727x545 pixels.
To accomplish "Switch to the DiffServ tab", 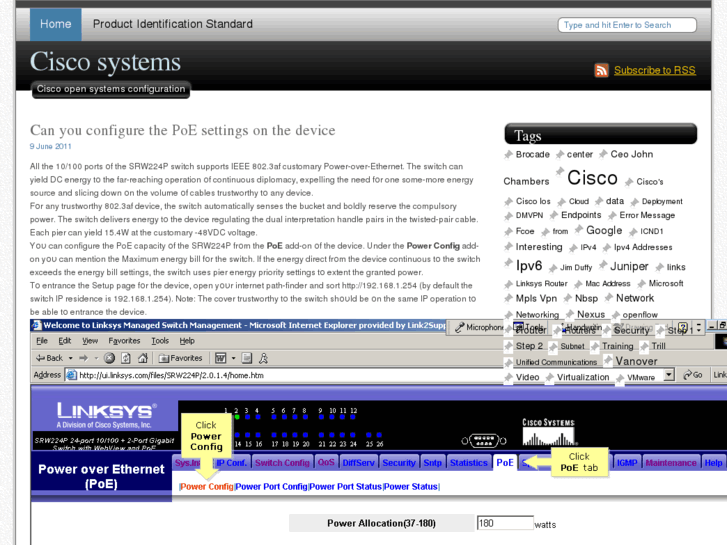I will pyautogui.click(x=358, y=462).
